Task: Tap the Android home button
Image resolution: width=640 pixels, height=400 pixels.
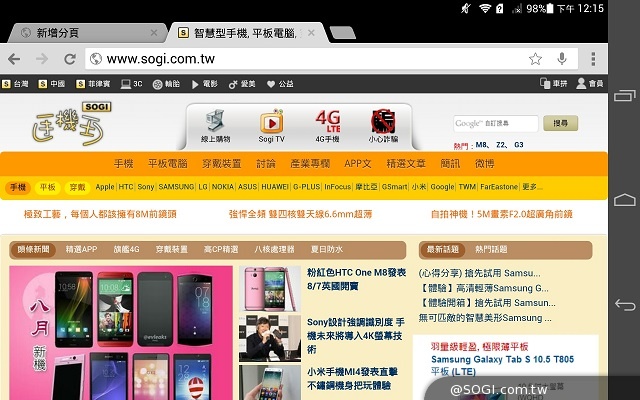Action: 624,200
